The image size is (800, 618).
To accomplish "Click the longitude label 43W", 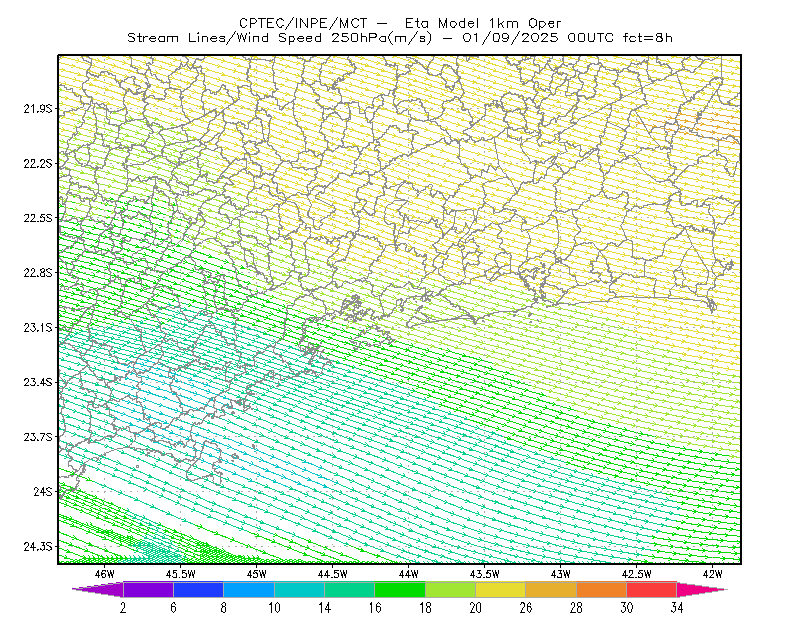I will pos(561,574).
